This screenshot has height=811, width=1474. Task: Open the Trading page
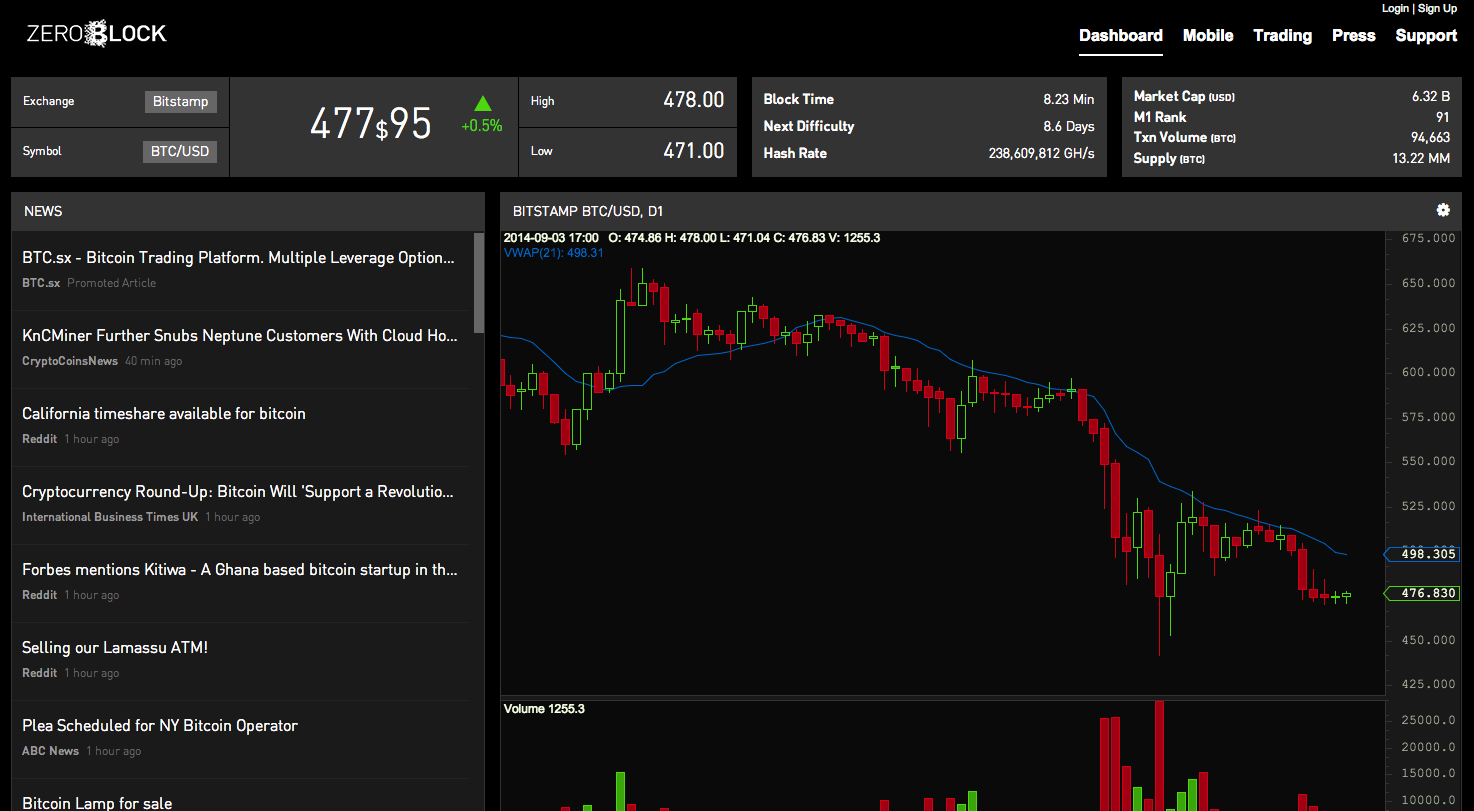[1283, 35]
